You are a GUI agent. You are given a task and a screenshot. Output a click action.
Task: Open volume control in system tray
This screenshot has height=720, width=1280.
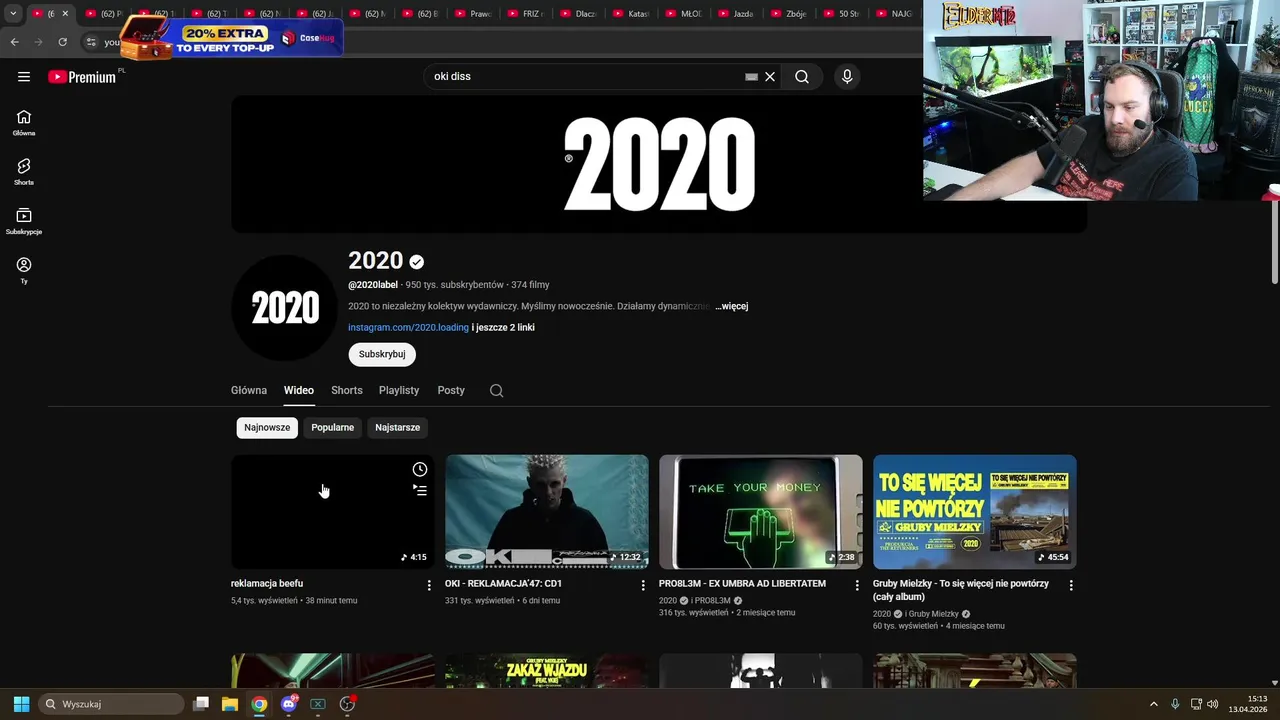pos(1213,704)
